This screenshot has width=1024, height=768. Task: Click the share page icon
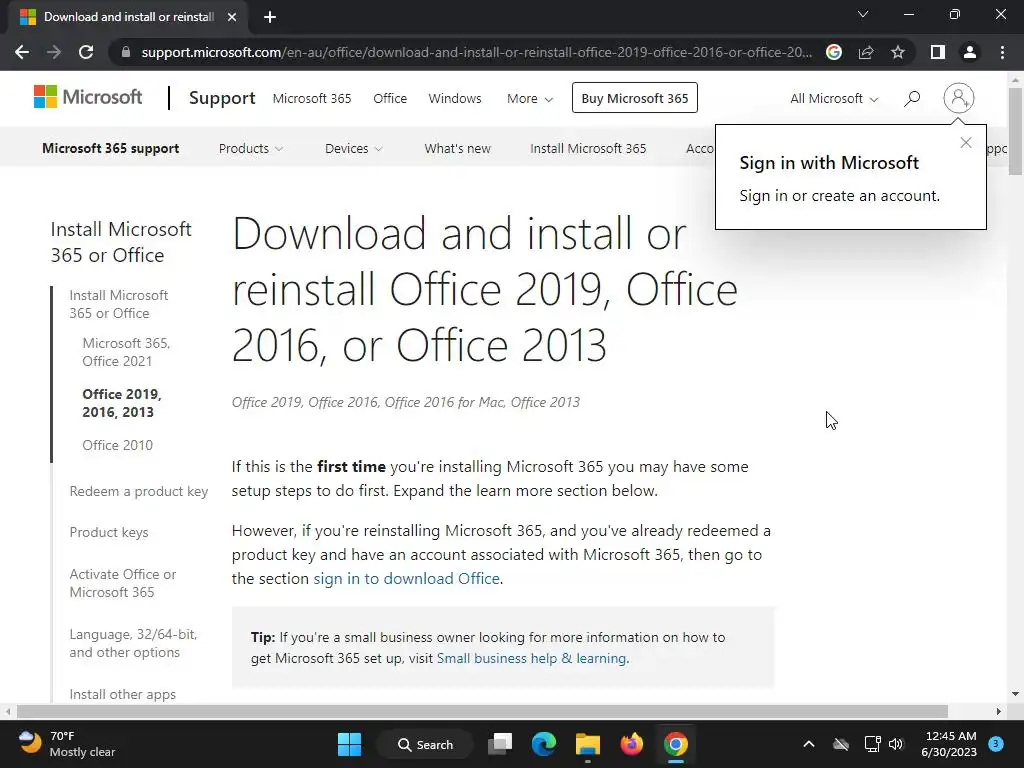[866, 52]
